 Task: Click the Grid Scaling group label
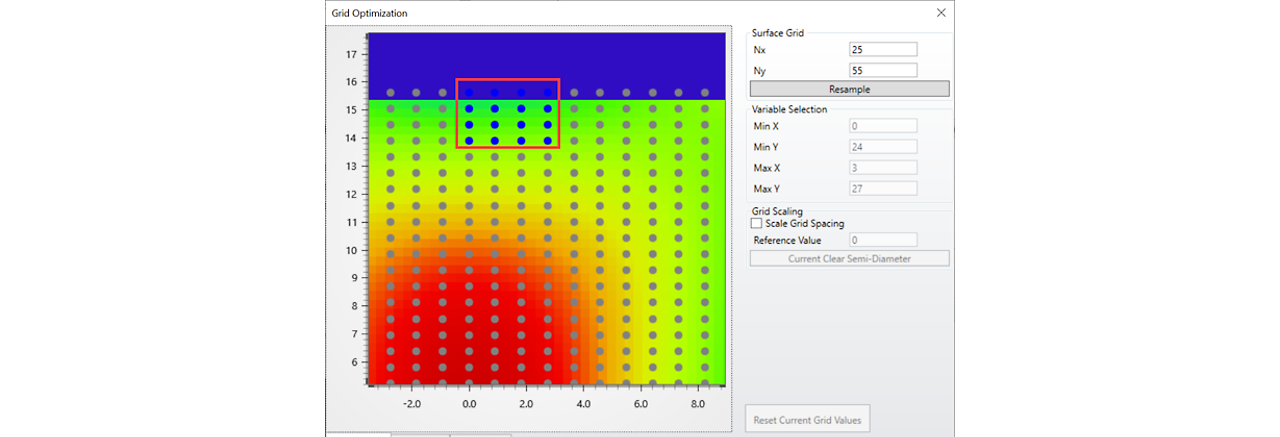777,212
